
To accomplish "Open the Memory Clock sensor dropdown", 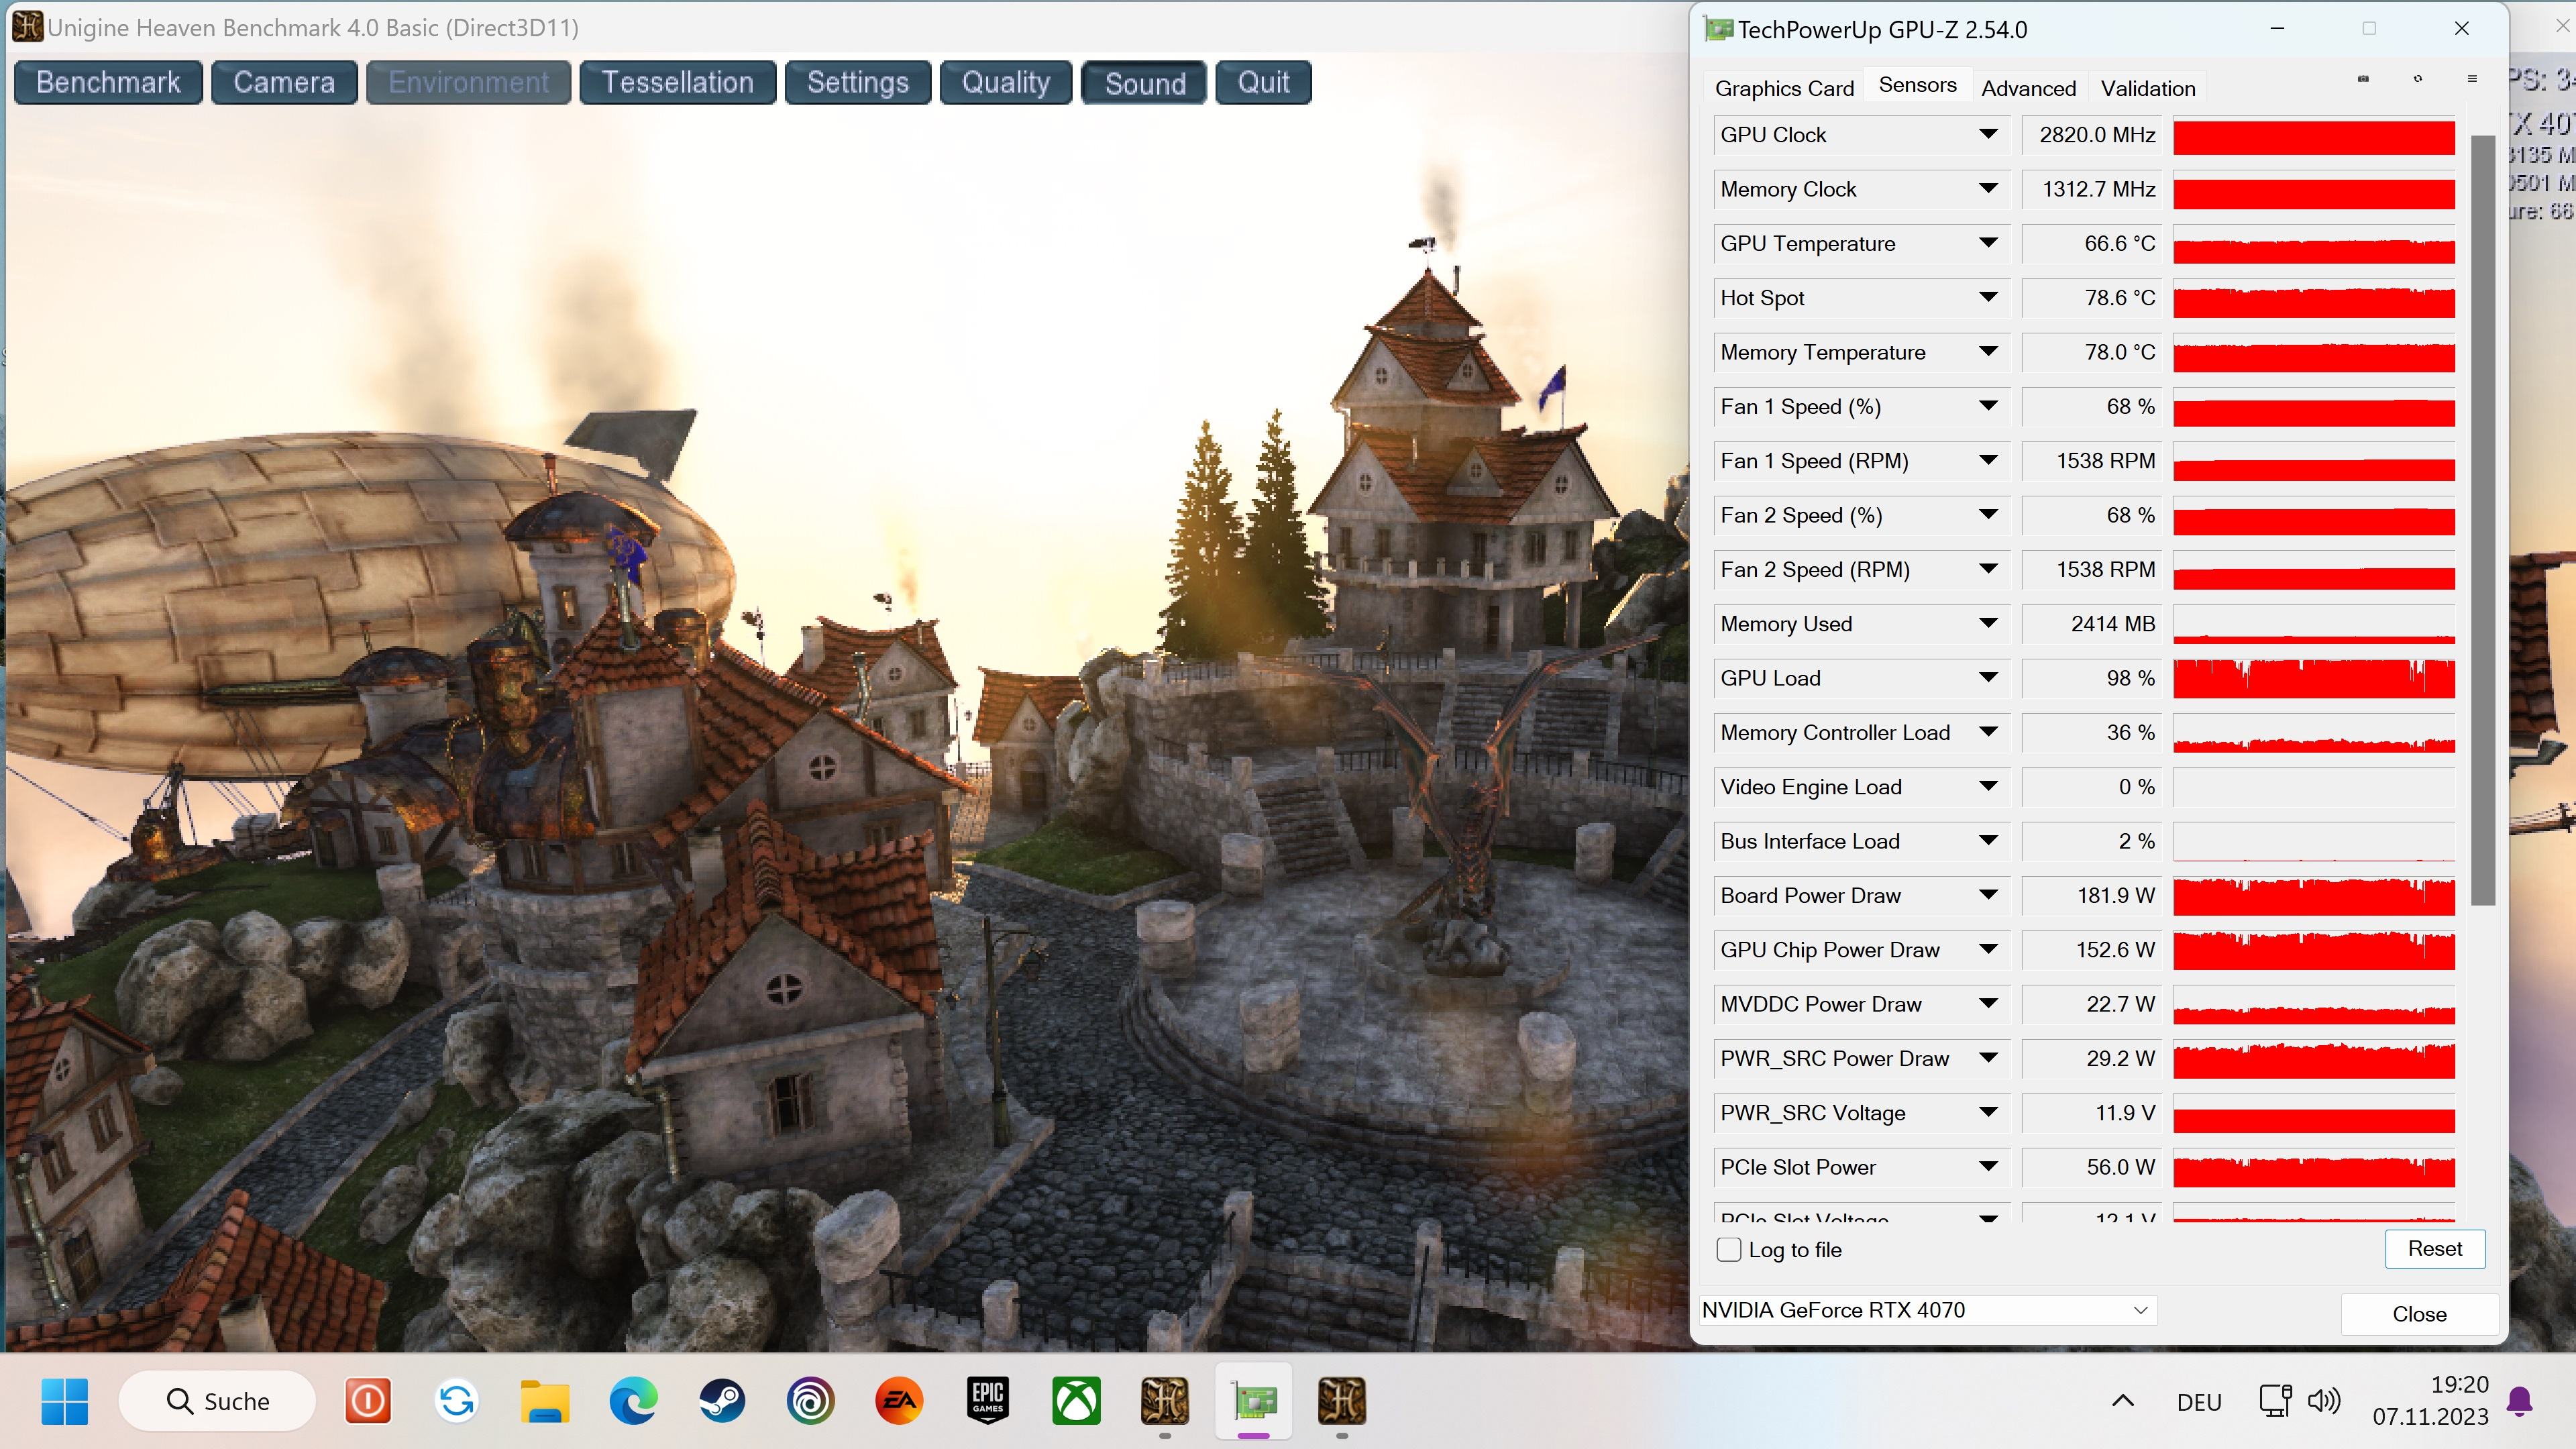I will pos(1988,189).
